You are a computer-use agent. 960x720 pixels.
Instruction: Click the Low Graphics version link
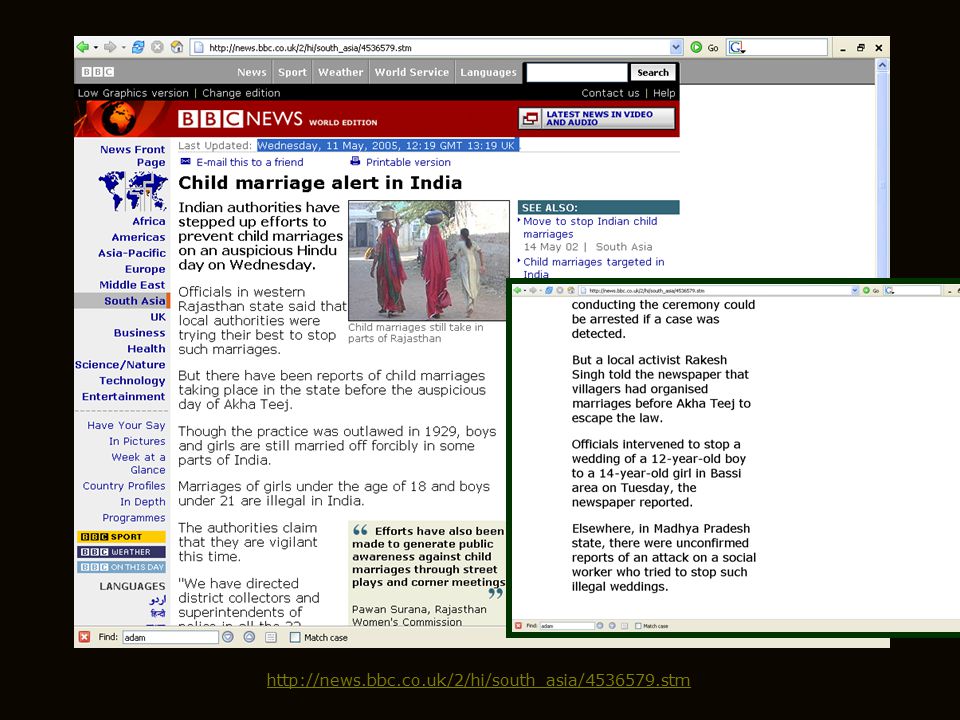coord(133,93)
